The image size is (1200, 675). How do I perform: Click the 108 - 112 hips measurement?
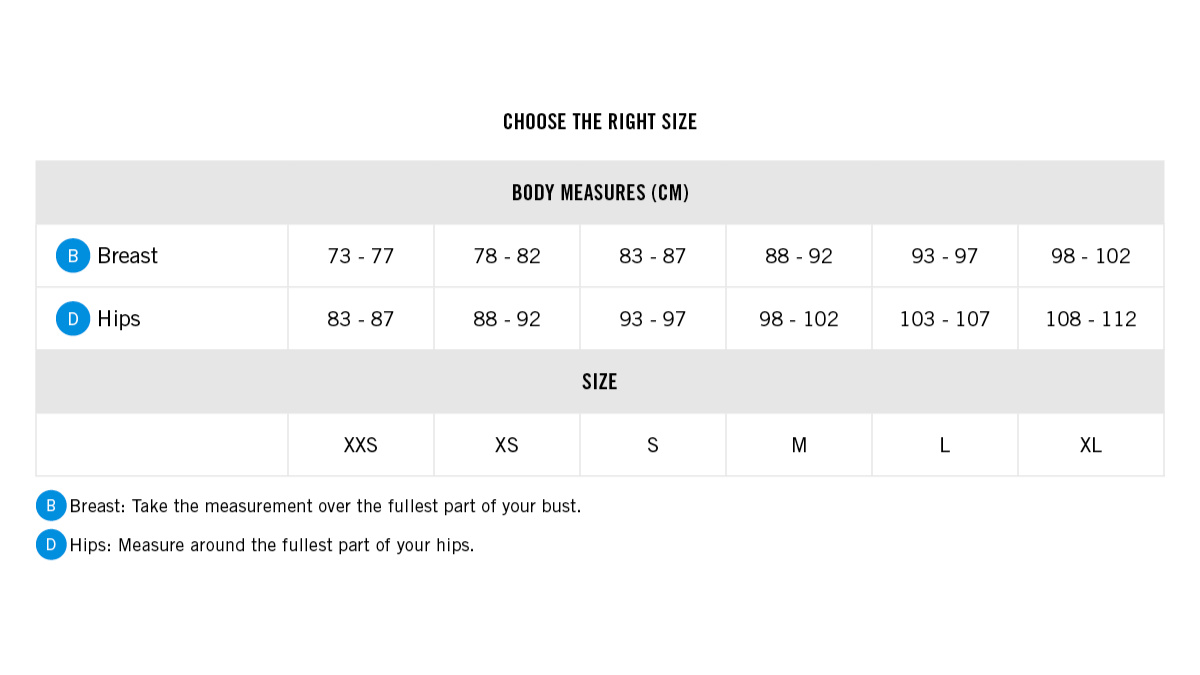tap(1091, 319)
